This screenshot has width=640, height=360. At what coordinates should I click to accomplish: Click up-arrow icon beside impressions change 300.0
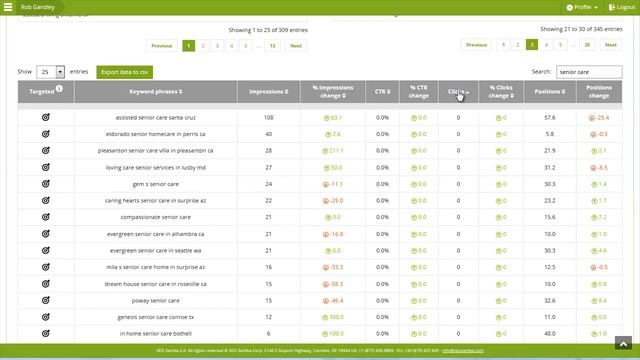(325, 318)
